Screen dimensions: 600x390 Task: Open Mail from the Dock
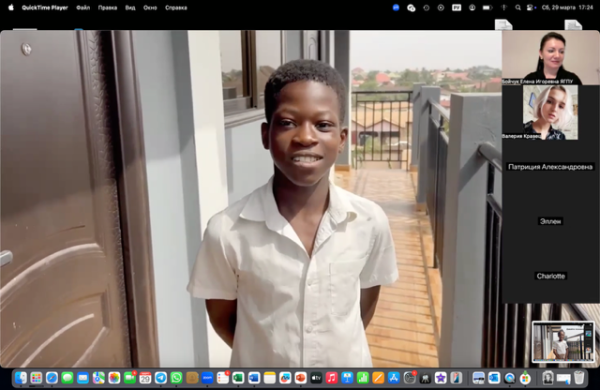click(x=83, y=378)
